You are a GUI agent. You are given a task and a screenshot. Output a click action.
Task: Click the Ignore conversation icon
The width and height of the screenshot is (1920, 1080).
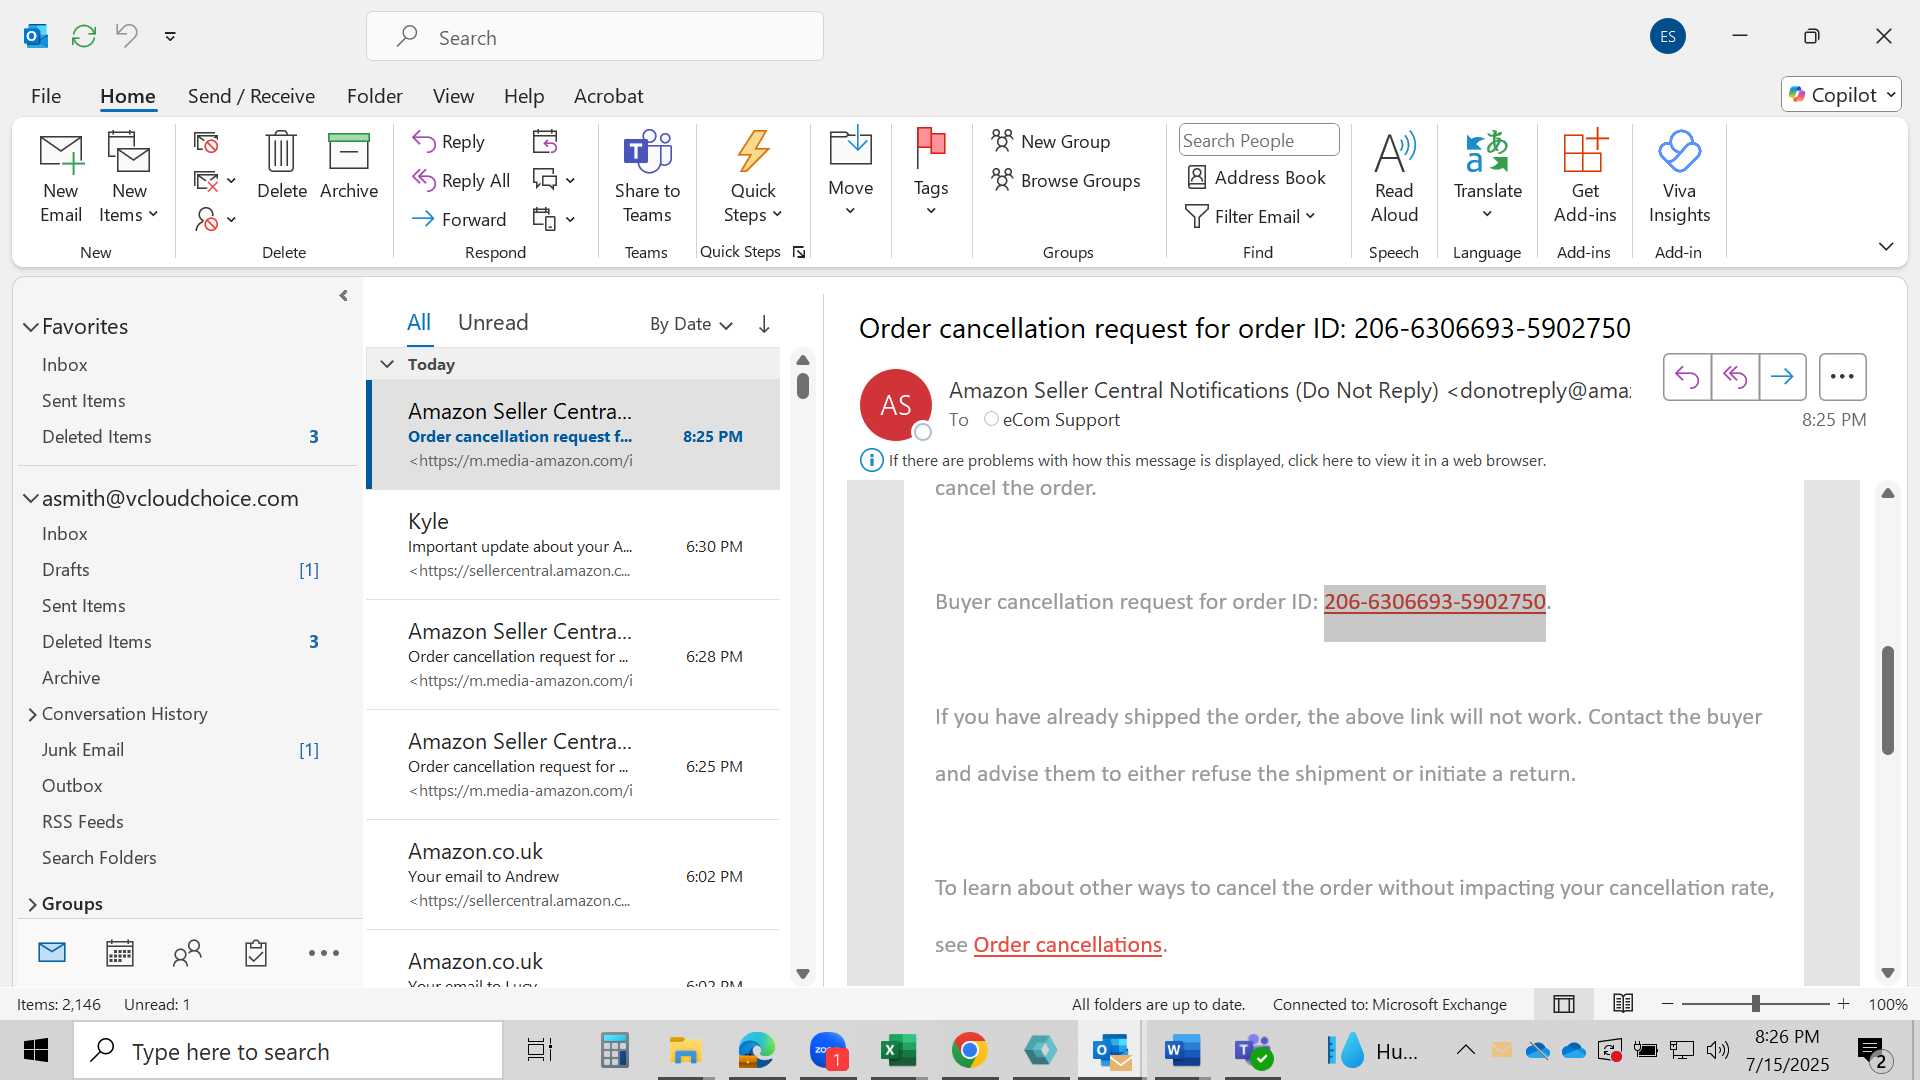coord(206,143)
